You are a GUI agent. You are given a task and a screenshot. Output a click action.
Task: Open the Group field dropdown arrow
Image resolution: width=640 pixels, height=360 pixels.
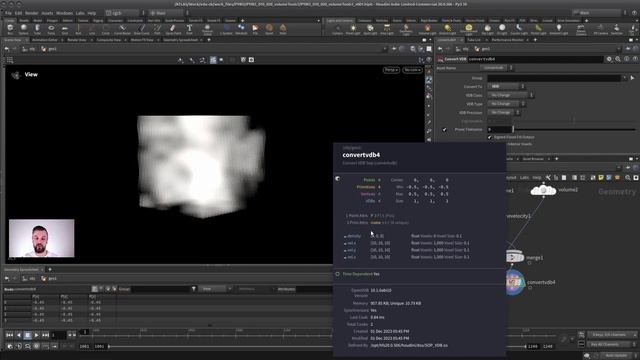coord(624,78)
